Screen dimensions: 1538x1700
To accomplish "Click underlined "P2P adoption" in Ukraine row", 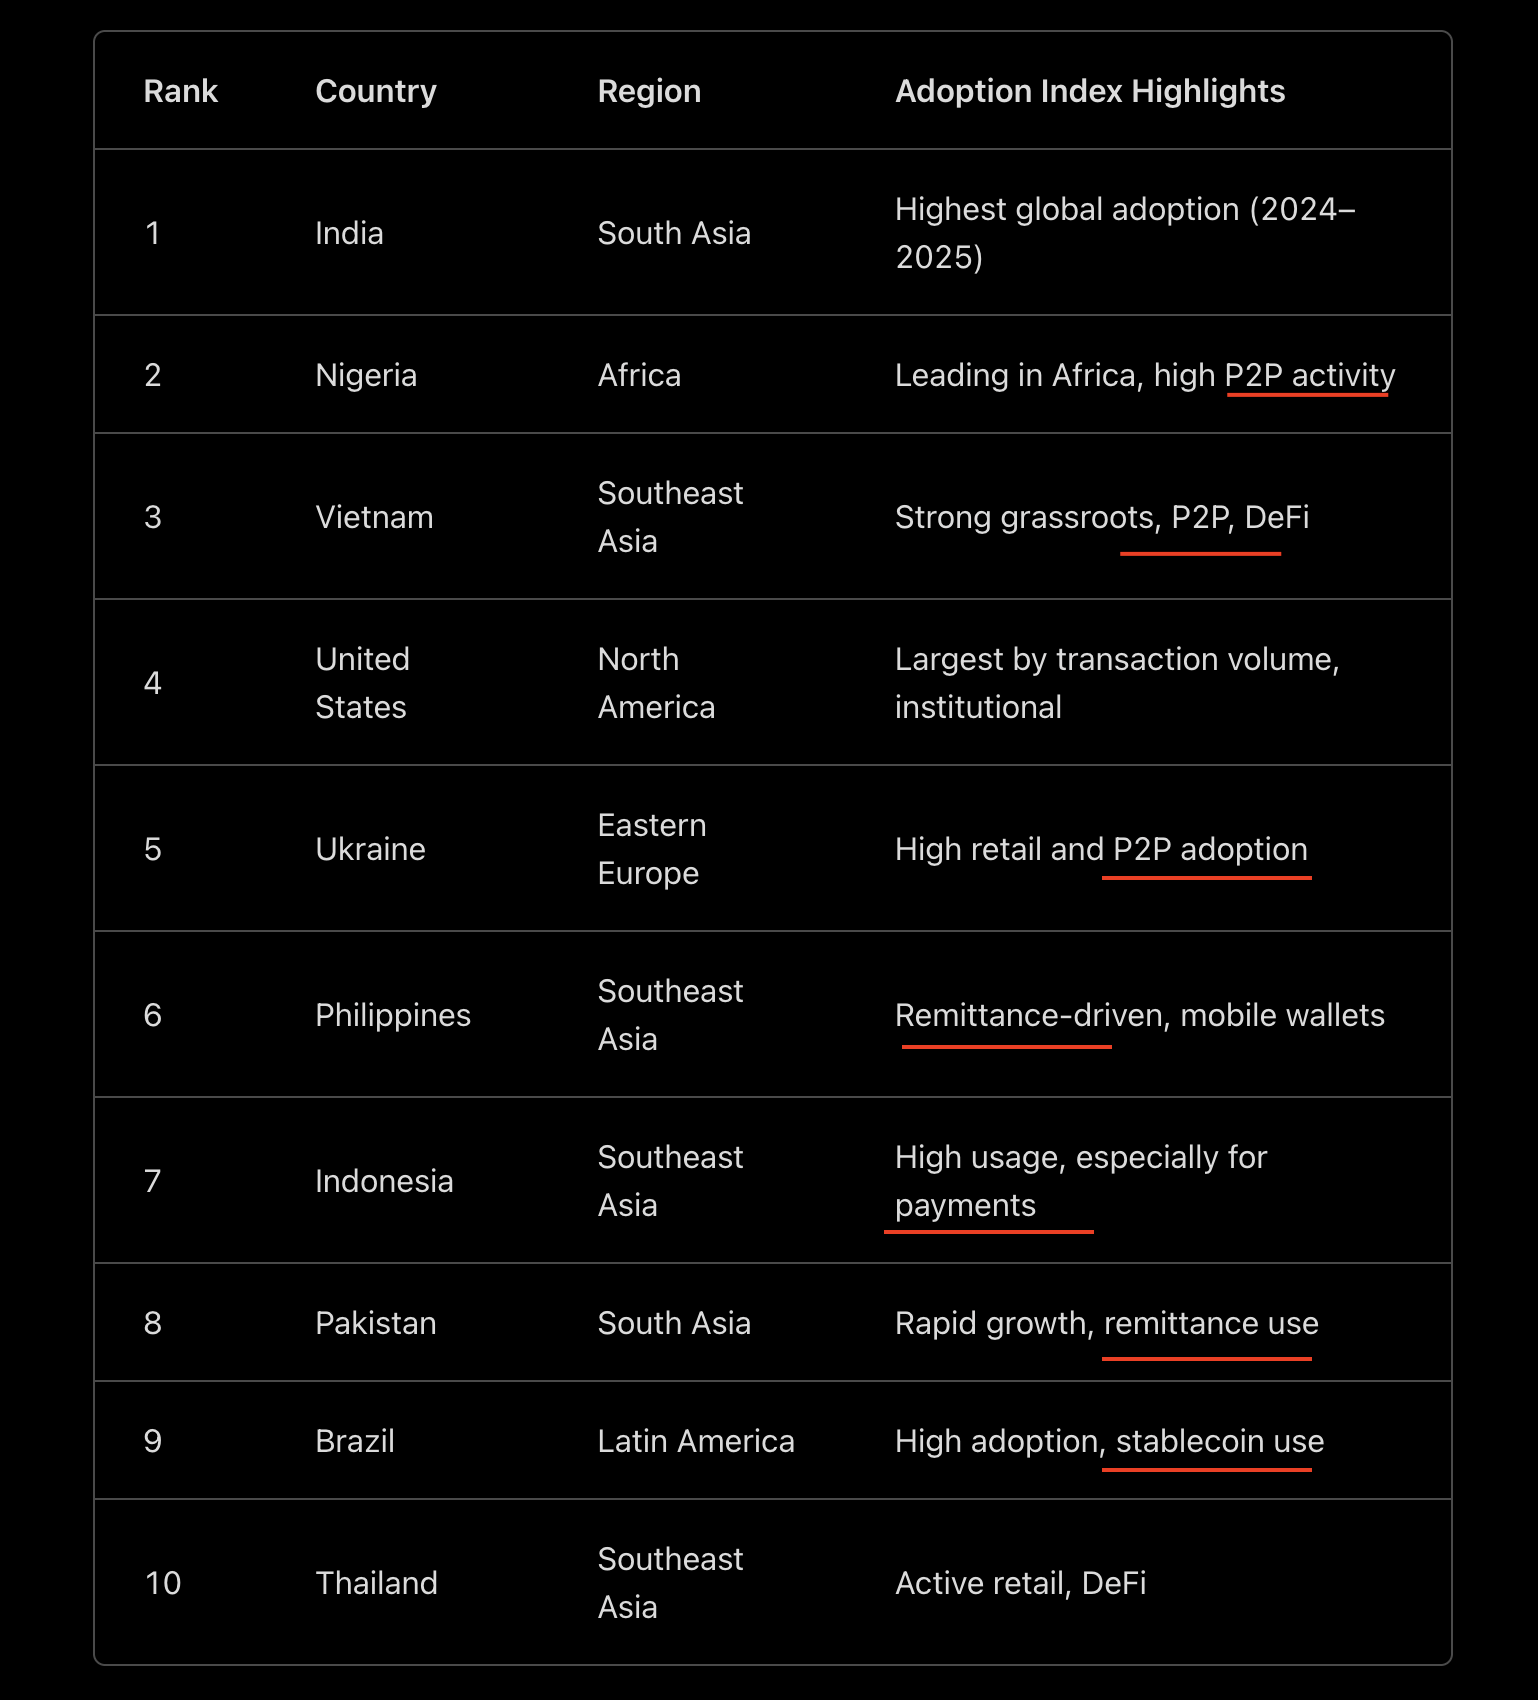I will 1209,849.
